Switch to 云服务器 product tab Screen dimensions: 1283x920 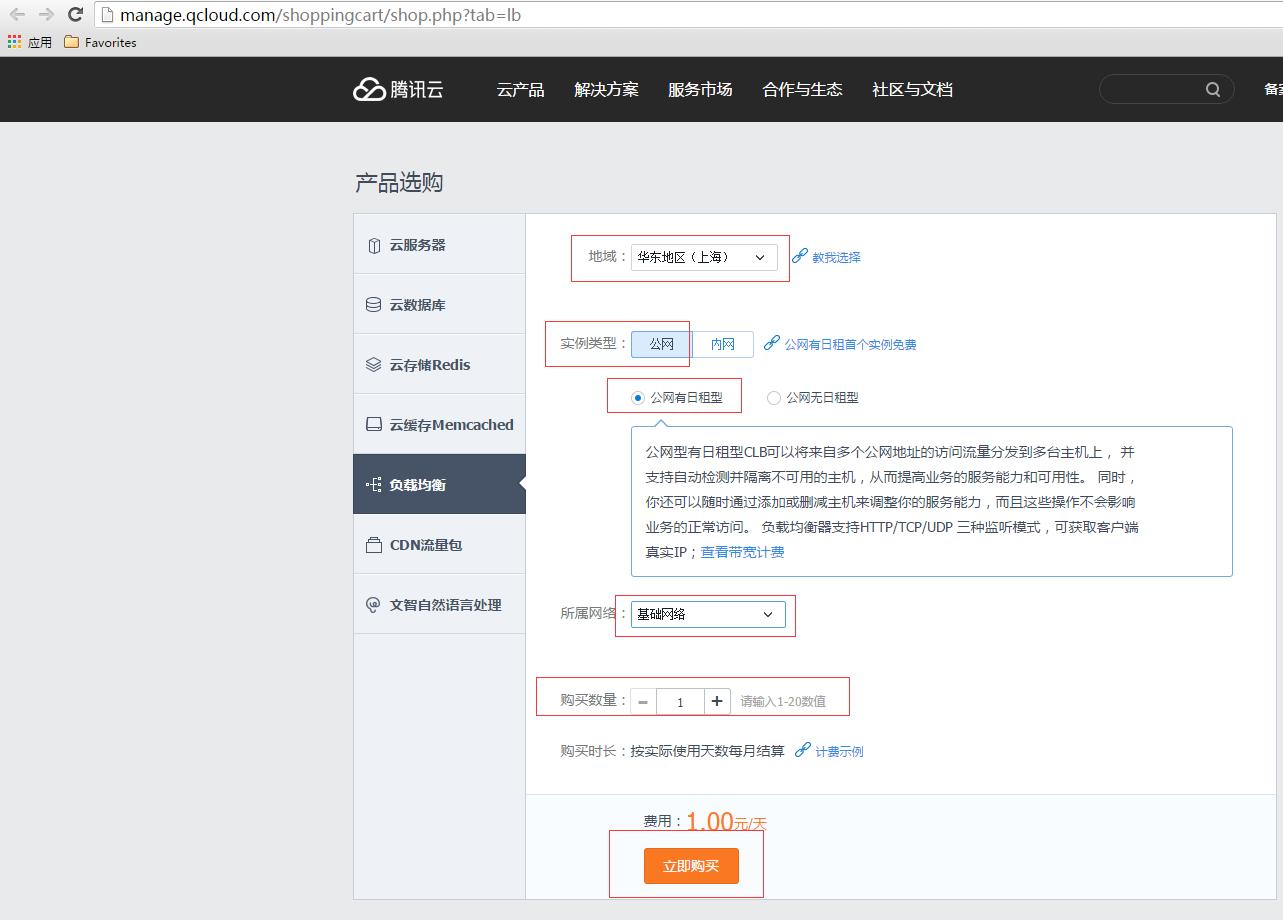[439, 244]
